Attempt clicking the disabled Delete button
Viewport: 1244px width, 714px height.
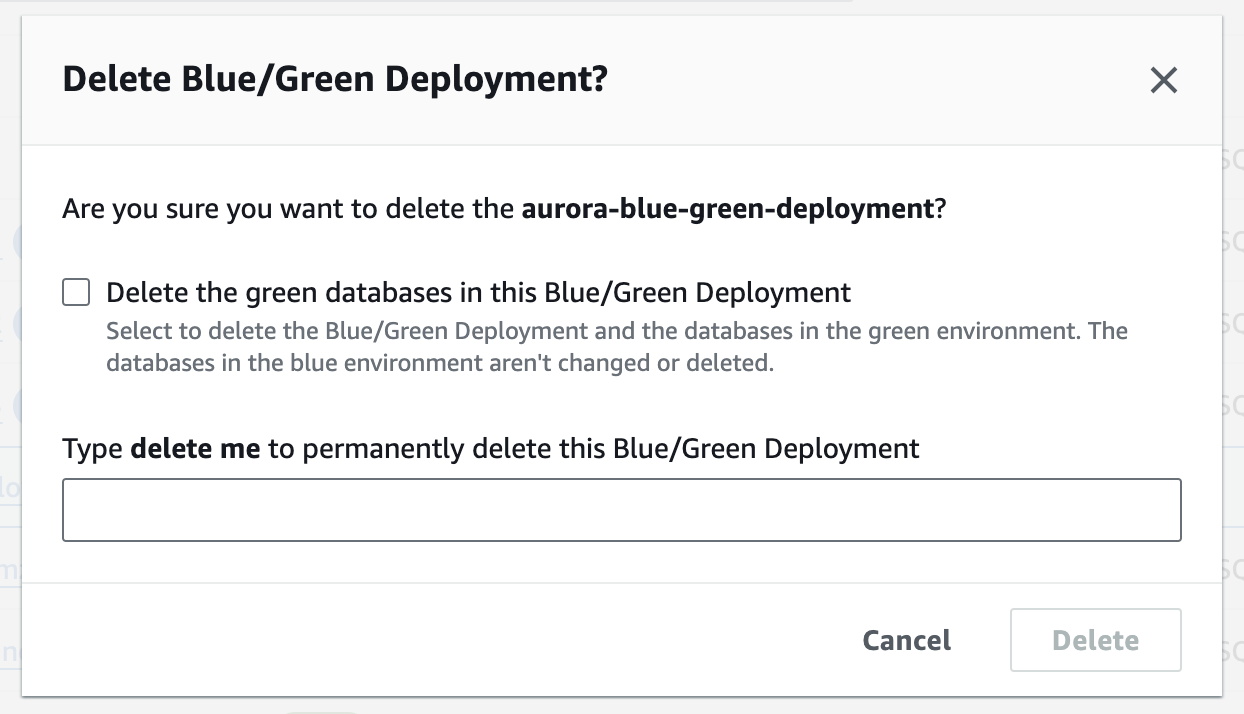pos(1095,640)
